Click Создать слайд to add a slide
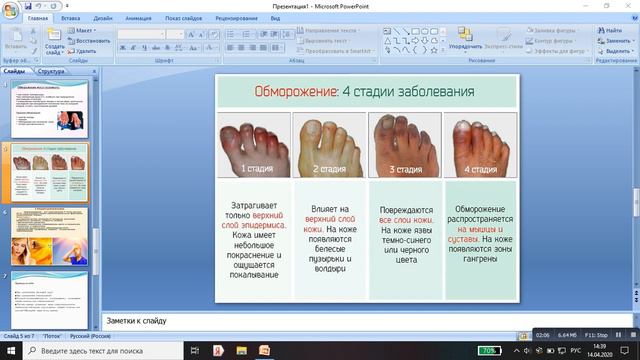Viewport: 640px width, 360px height. click(x=54, y=42)
